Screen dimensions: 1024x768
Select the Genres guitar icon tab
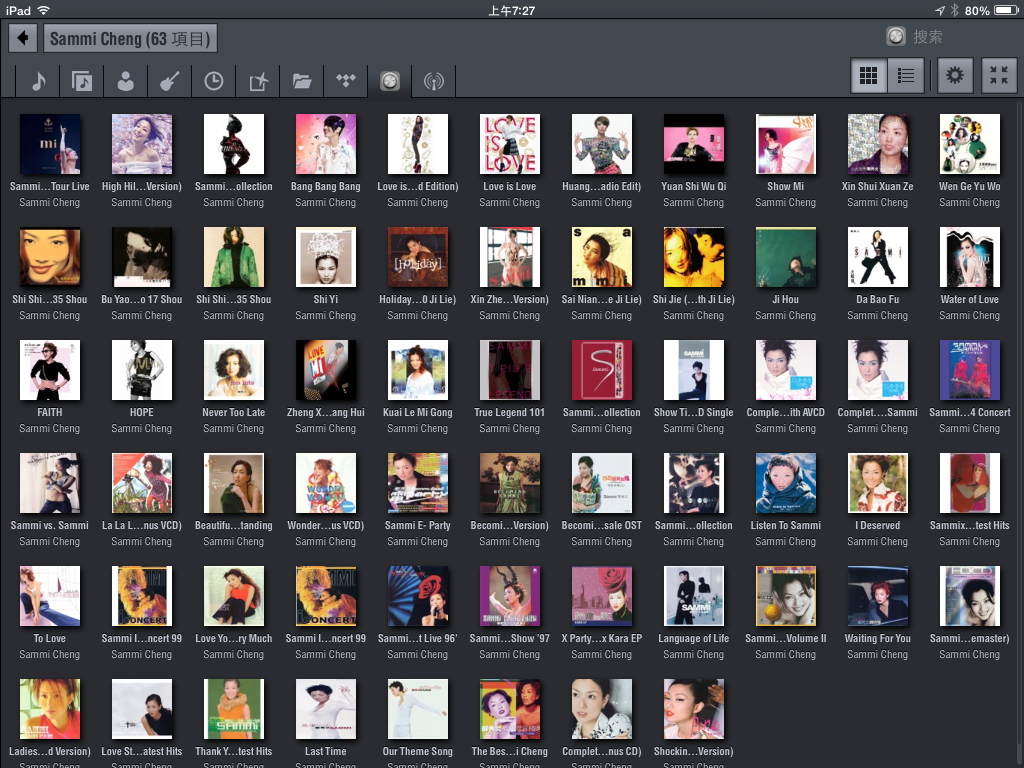(170, 81)
